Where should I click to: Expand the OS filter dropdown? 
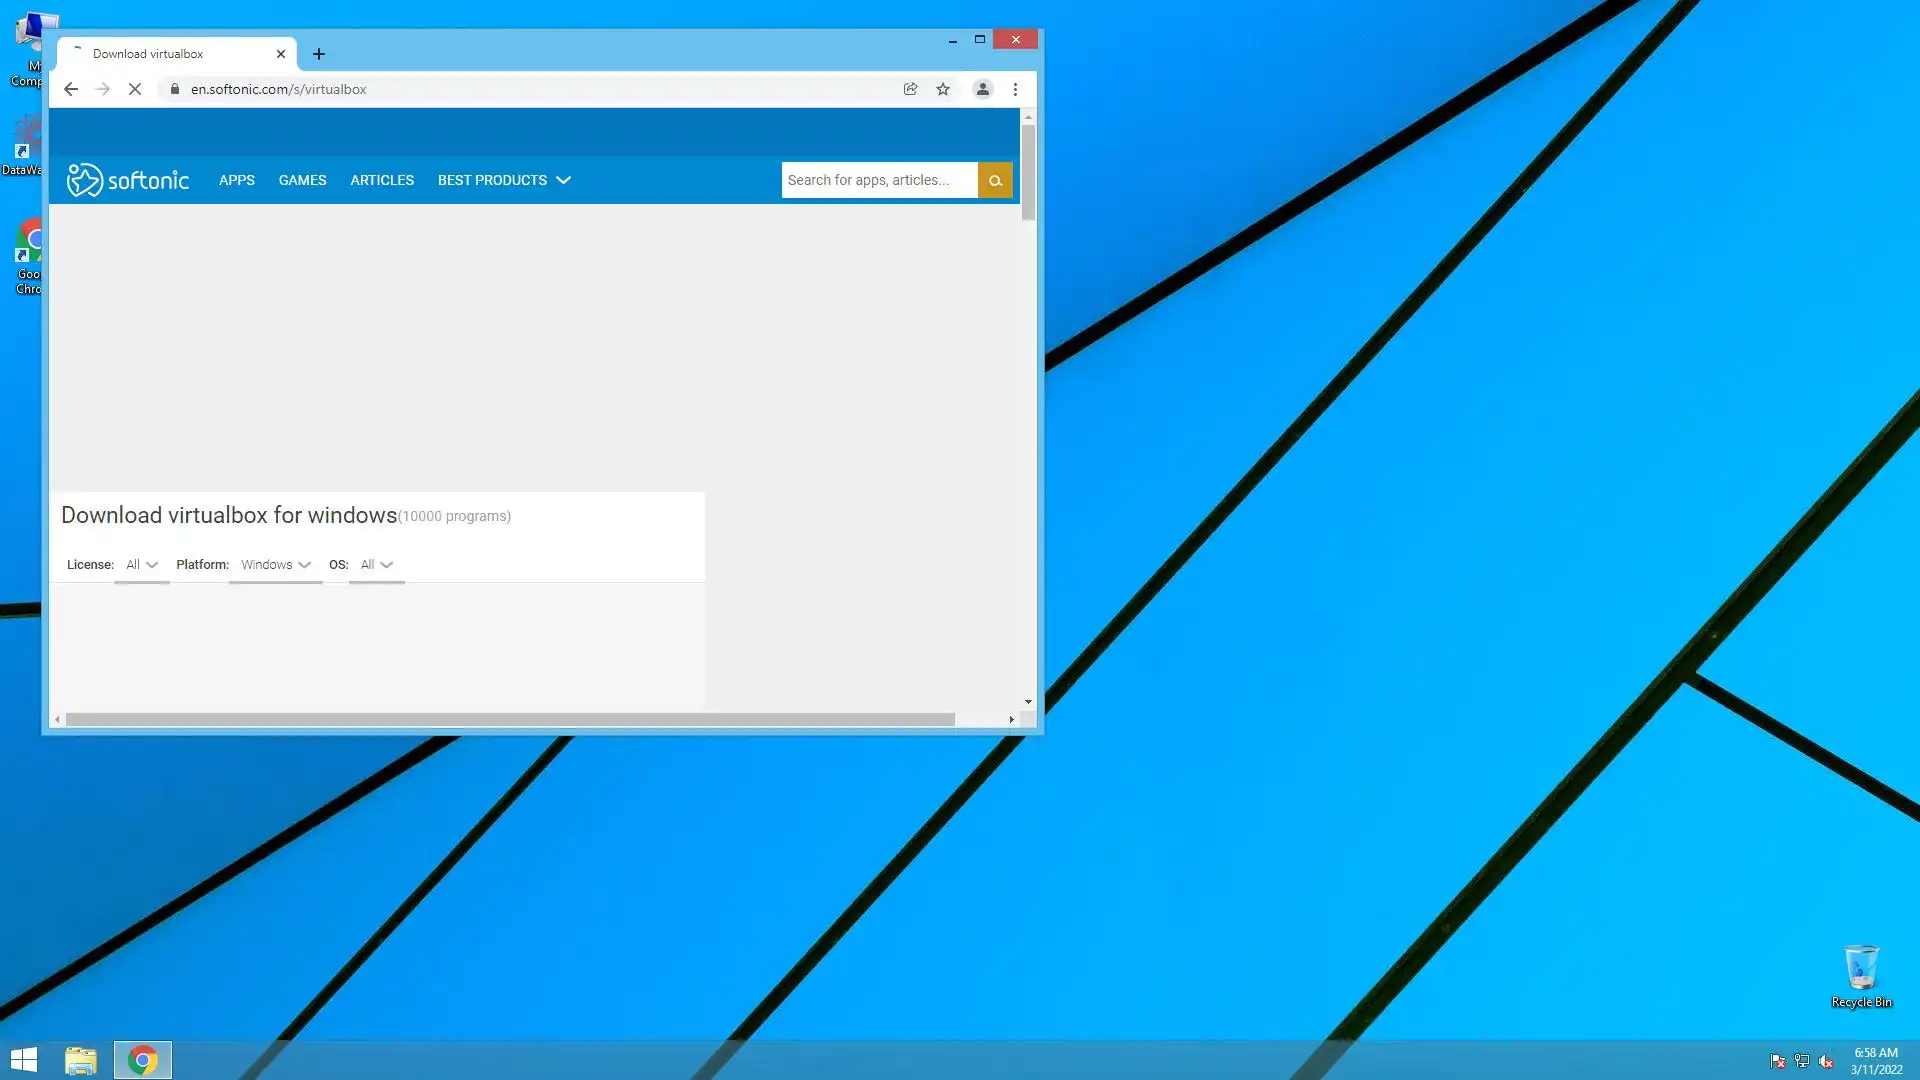377,565
